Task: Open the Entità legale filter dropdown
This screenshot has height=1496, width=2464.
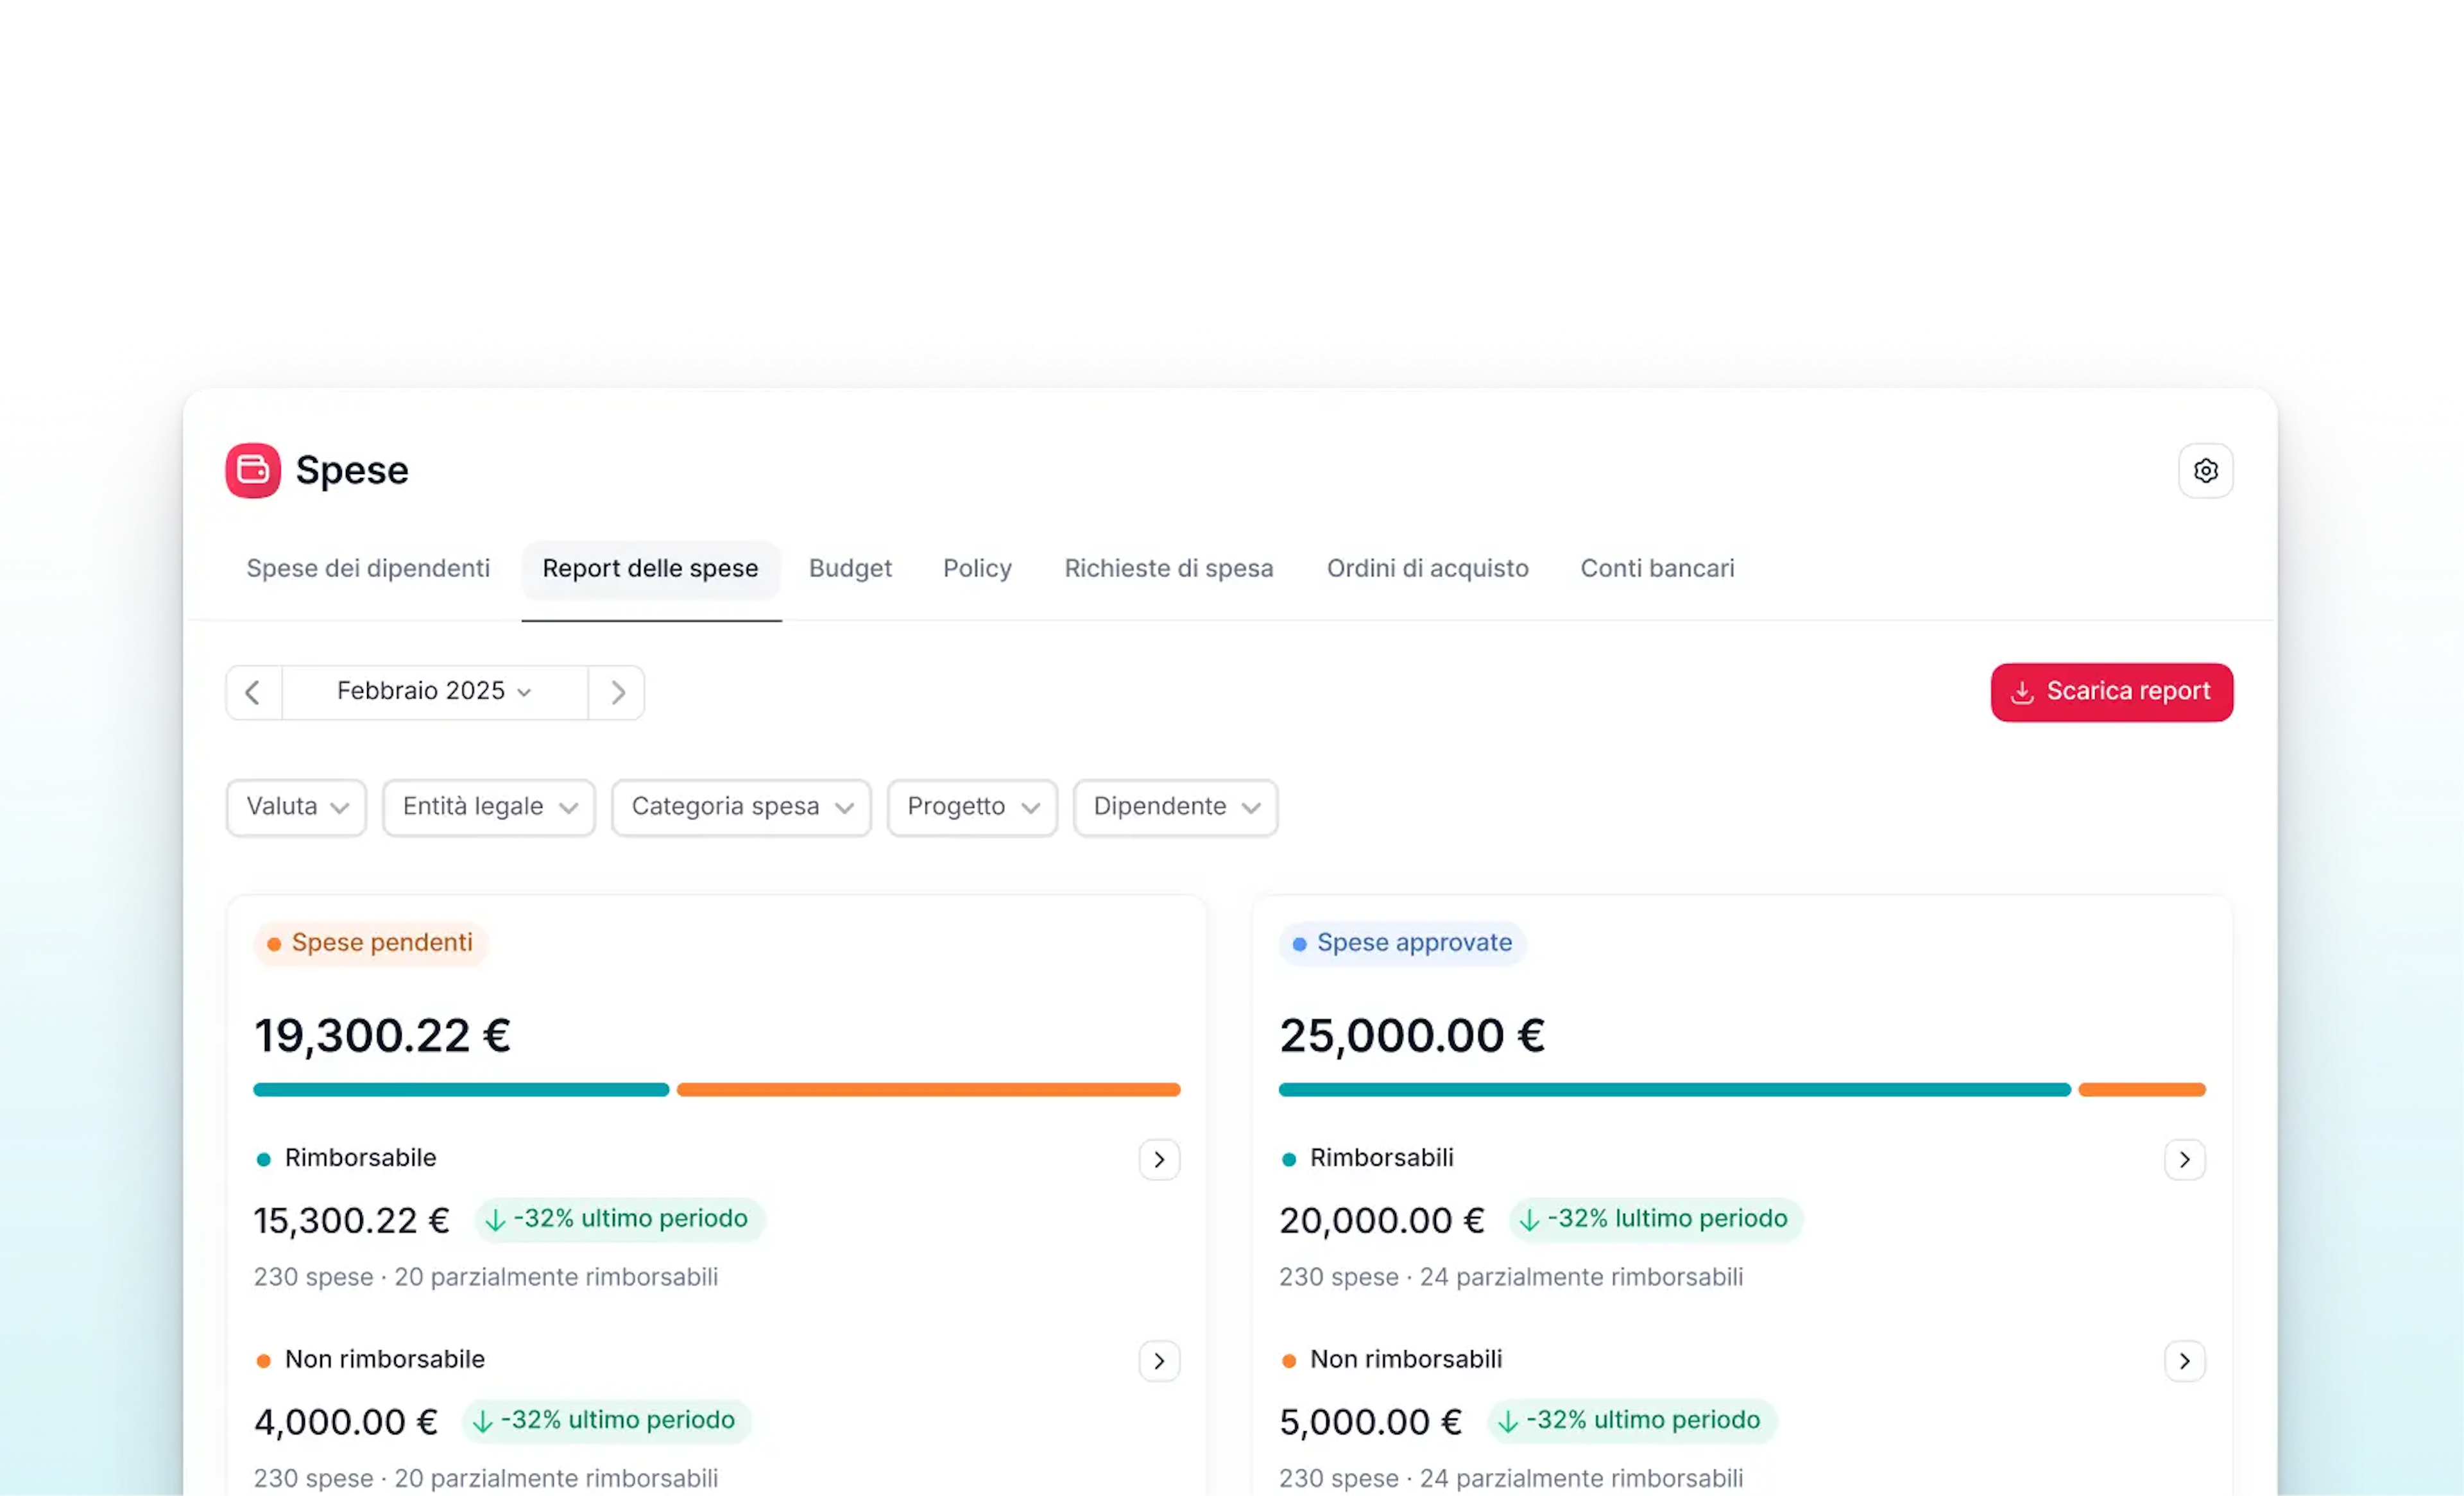Action: [x=489, y=807]
